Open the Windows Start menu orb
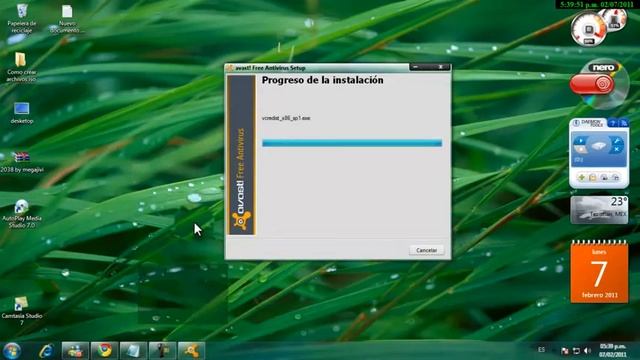 [x=12, y=351]
